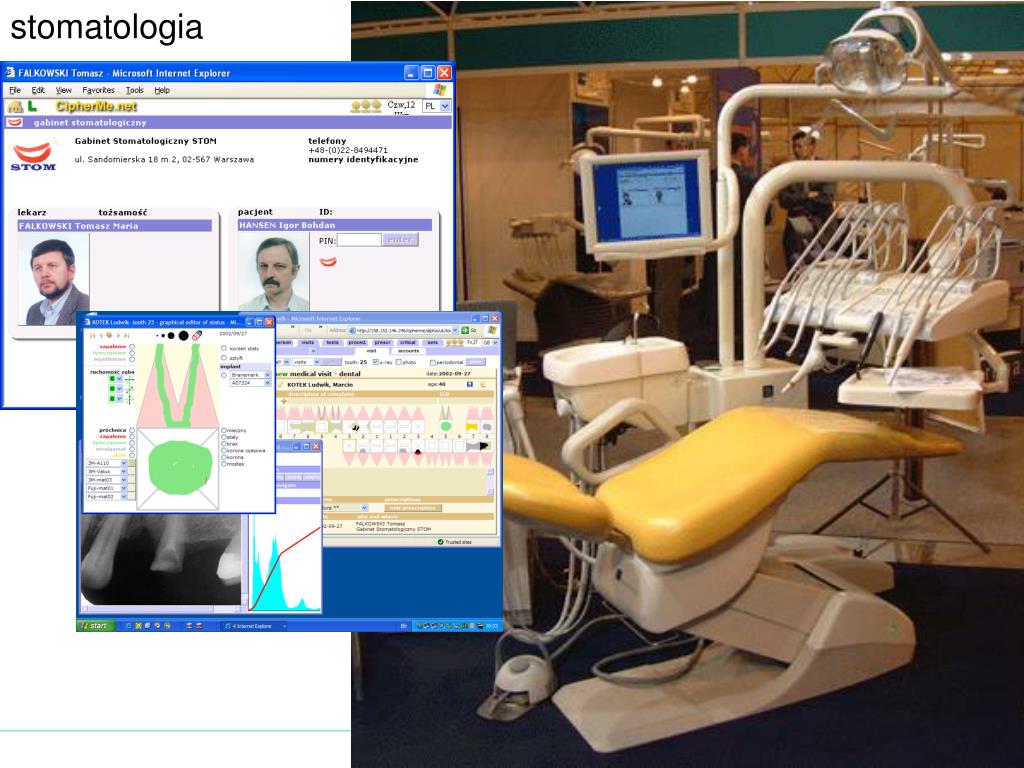Click the green L icon beside home
1024x768 pixels.
tap(32, 106)
